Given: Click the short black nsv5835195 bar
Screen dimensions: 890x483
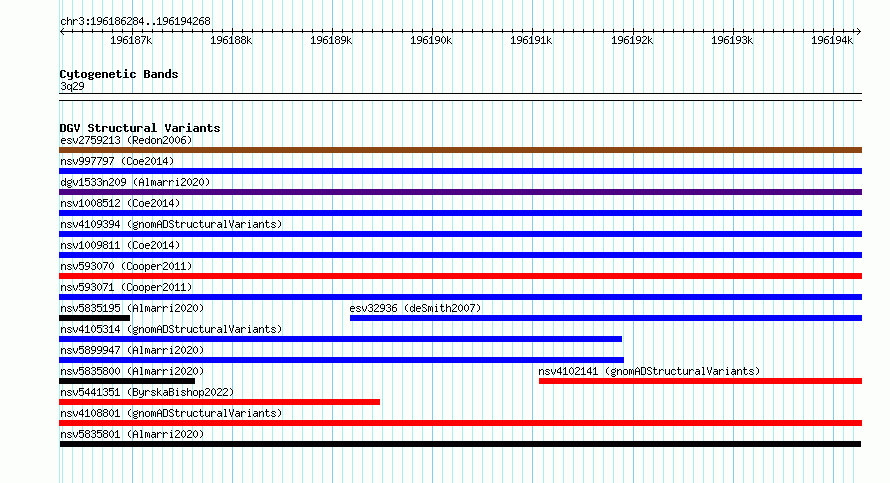Looking at the screenshot, I should 94,318.
